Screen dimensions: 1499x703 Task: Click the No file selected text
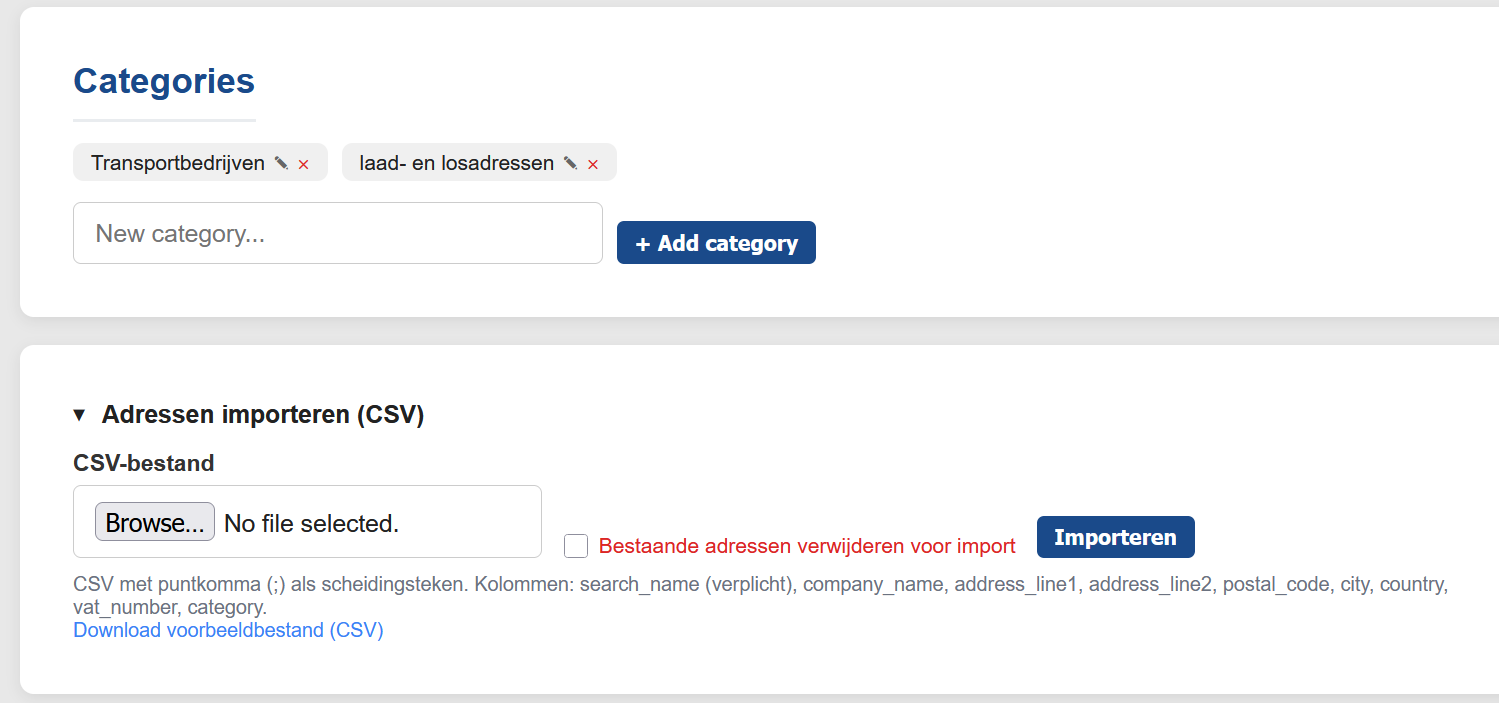coord(311,523)
